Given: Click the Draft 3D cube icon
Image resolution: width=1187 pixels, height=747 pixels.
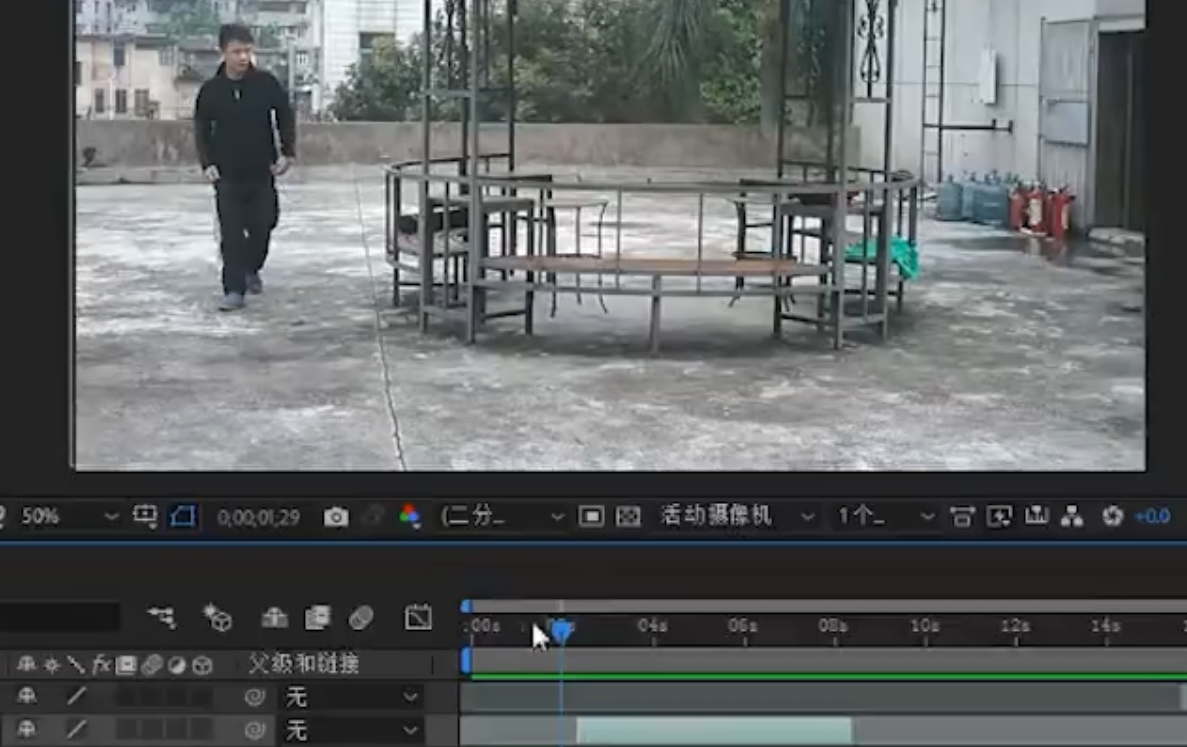Looking at the screenshot, I should tap(217, 618).
